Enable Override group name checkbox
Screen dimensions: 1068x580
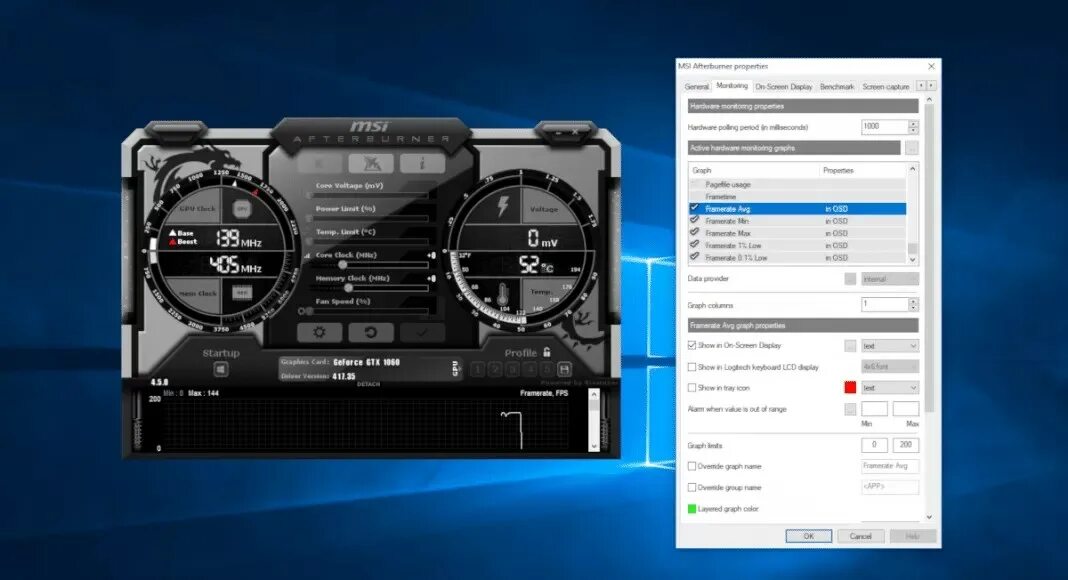pyautogui.click(x=692, y=487)
